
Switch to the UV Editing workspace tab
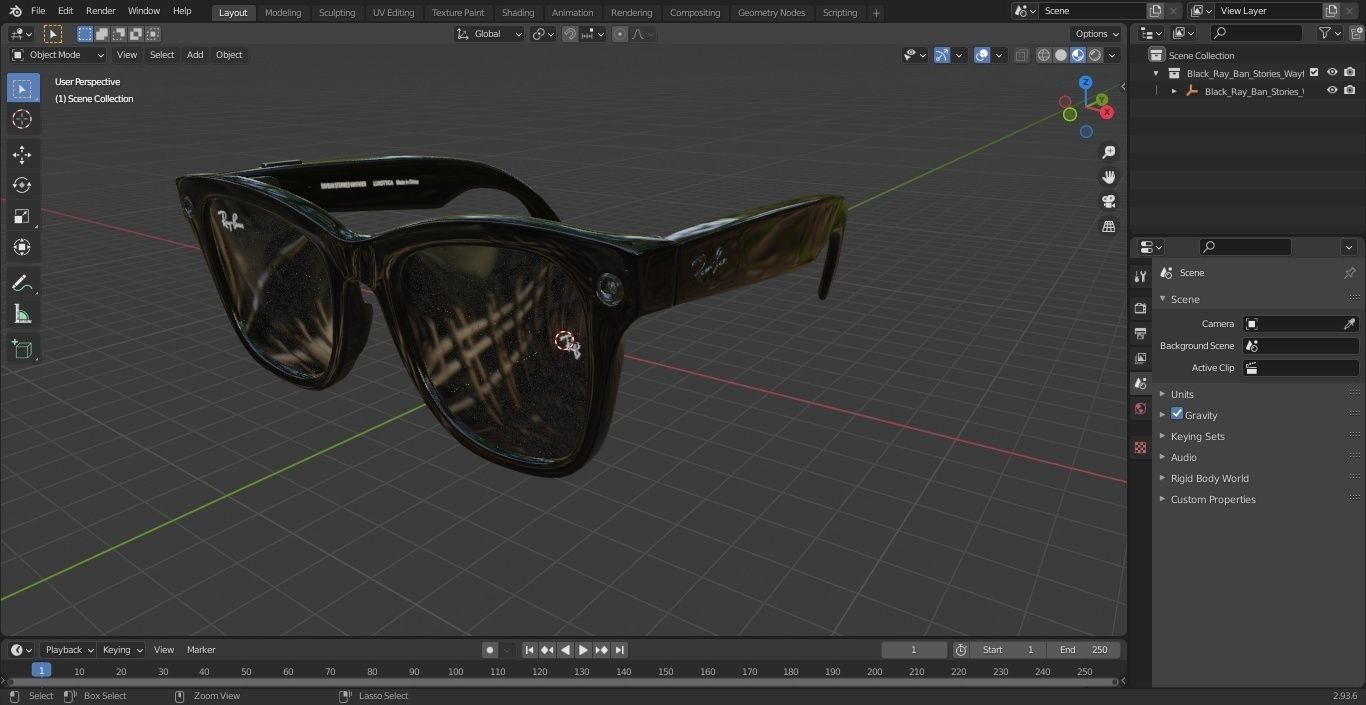(x=393, y=12)
